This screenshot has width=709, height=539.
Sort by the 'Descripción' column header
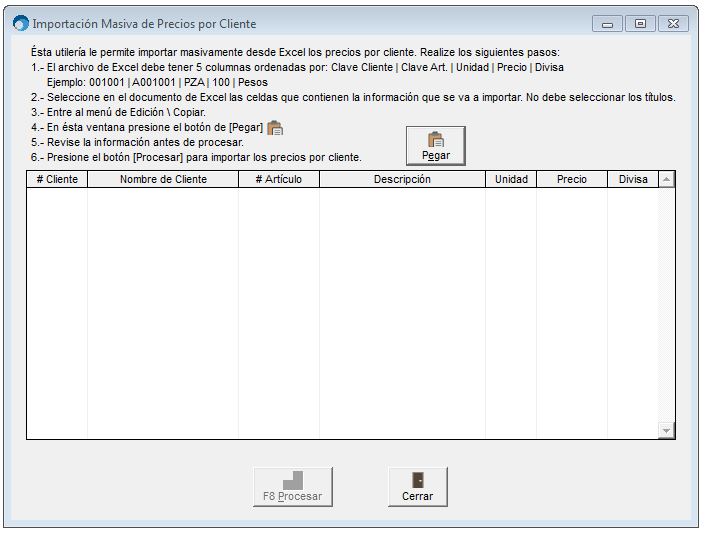pyautogui.click(x=402, y=179)
